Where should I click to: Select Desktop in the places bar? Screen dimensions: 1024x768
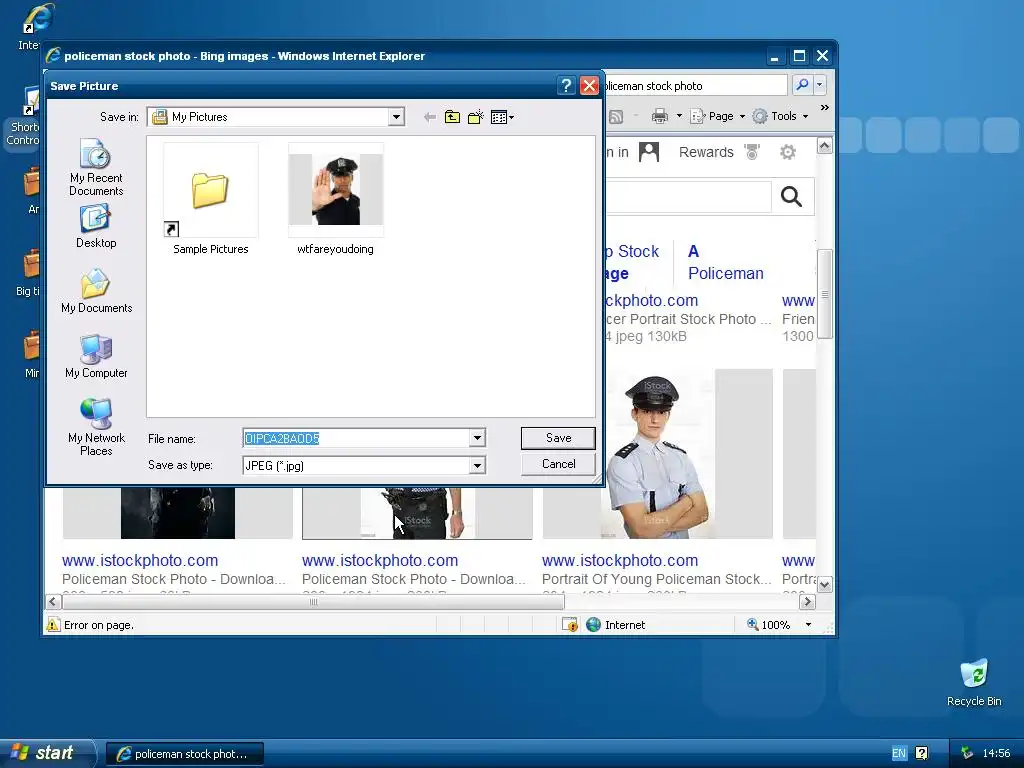96,226
